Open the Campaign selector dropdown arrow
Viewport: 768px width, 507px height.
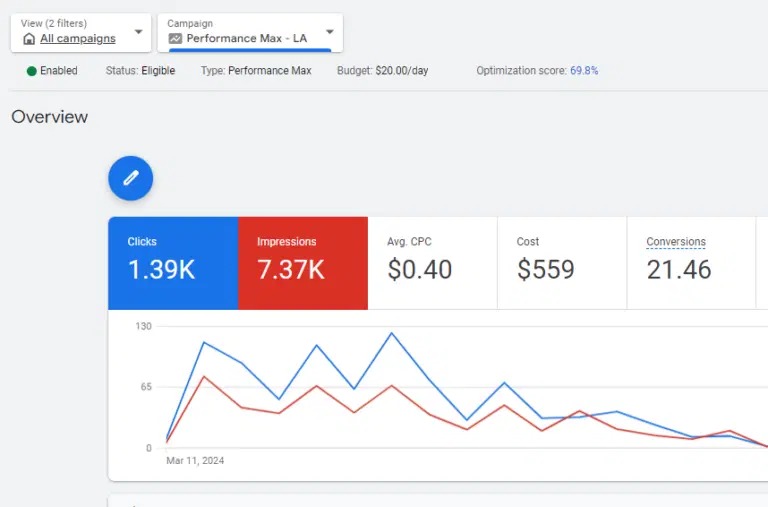coord(329,32)
